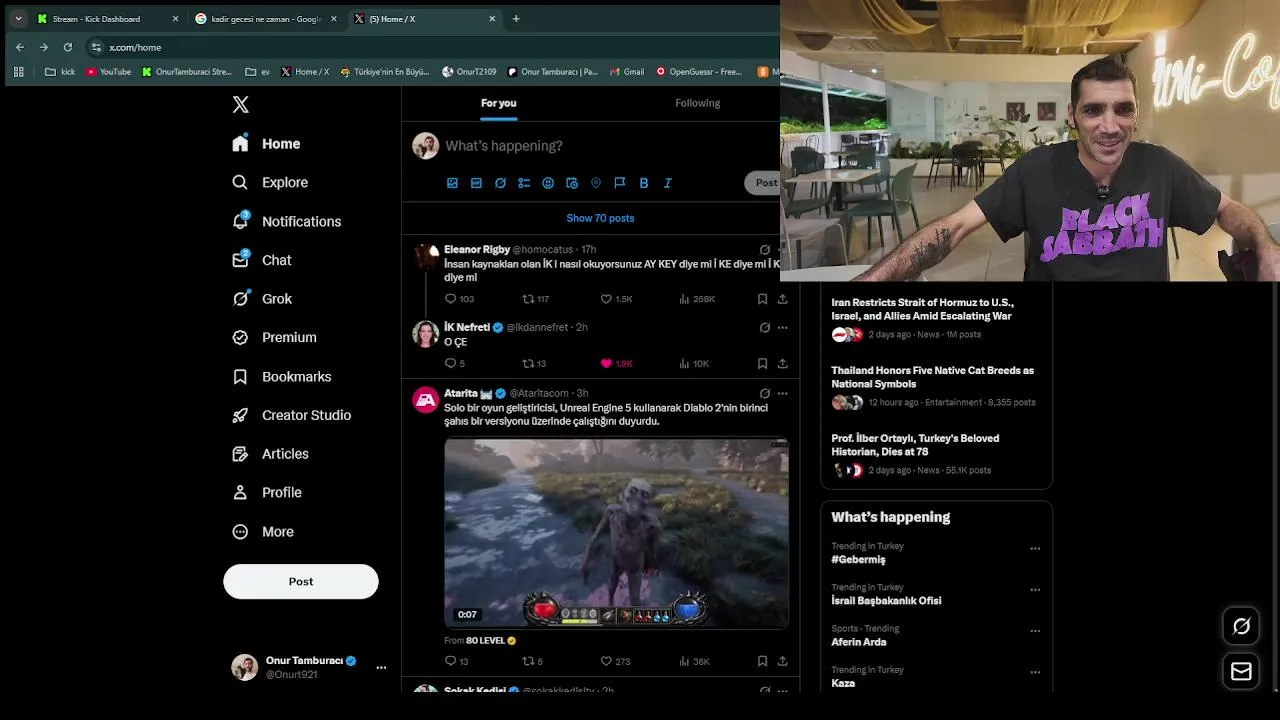Schedule the post with calendar icon
Viewport: 1280px width, 720px height.
(x=572, y=183)
